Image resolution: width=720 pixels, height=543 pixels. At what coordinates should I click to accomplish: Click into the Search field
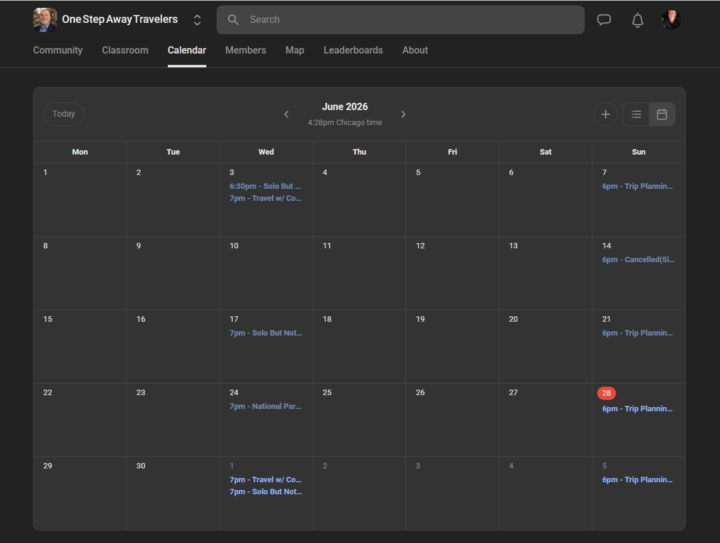[400, 20]
